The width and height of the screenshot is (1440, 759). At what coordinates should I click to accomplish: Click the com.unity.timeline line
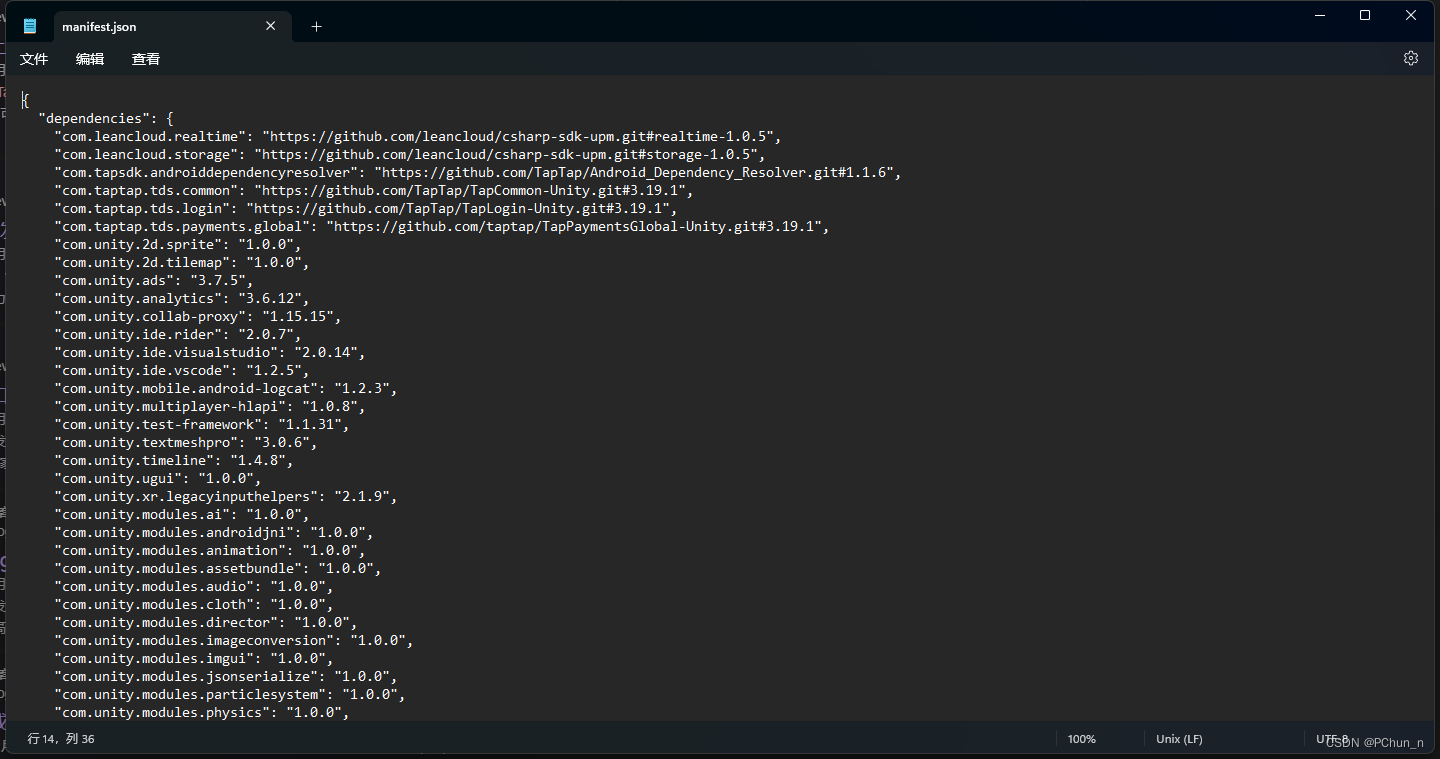click(174, 460)
